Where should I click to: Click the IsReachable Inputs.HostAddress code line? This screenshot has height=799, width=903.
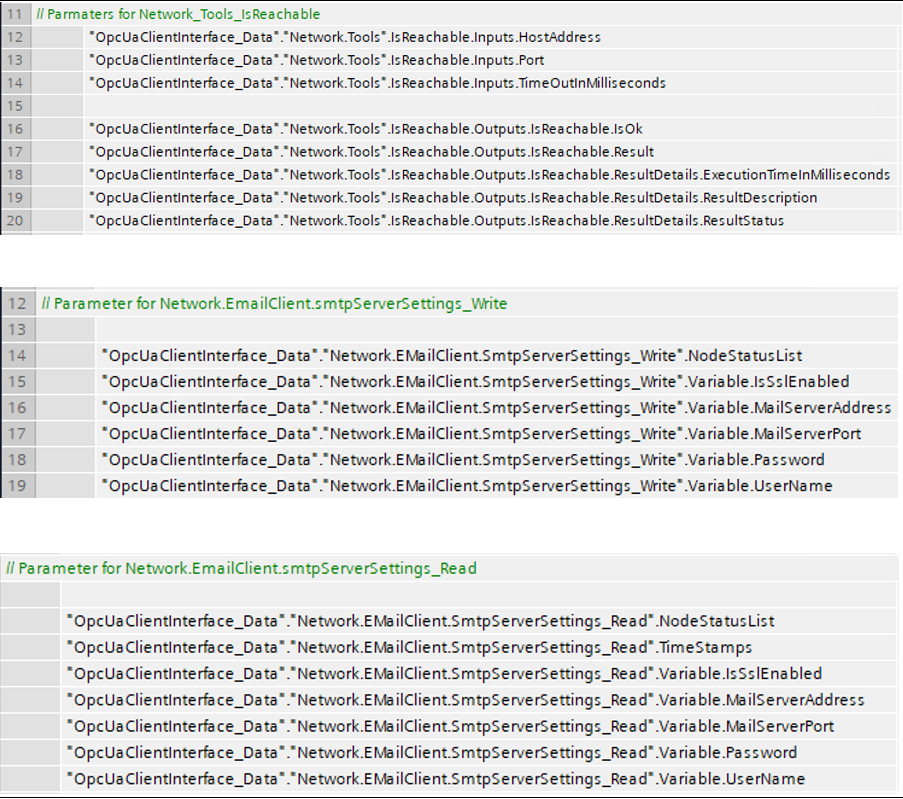(345, 37)
